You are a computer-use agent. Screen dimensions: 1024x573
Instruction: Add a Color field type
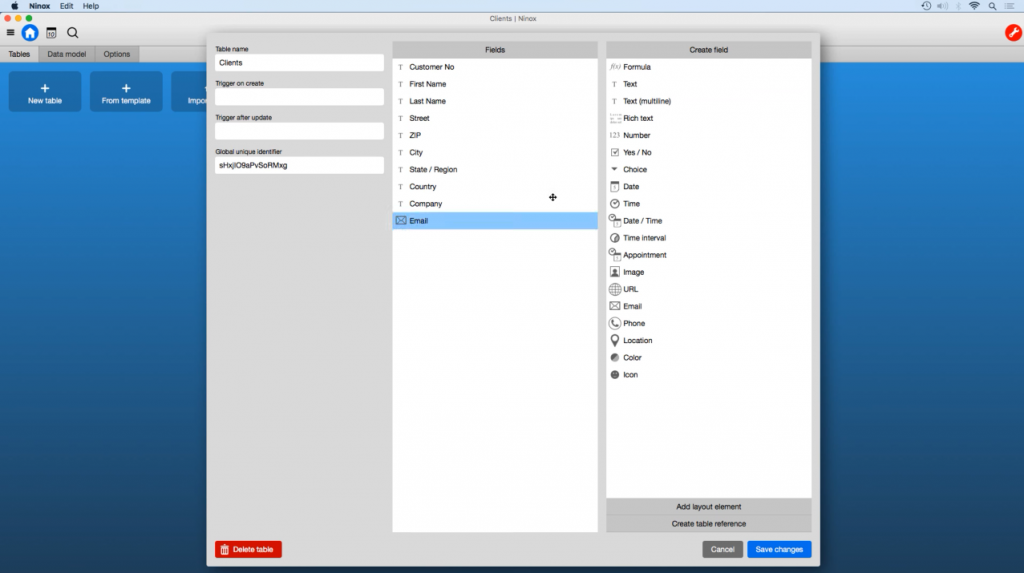click(x=632, y=357)
